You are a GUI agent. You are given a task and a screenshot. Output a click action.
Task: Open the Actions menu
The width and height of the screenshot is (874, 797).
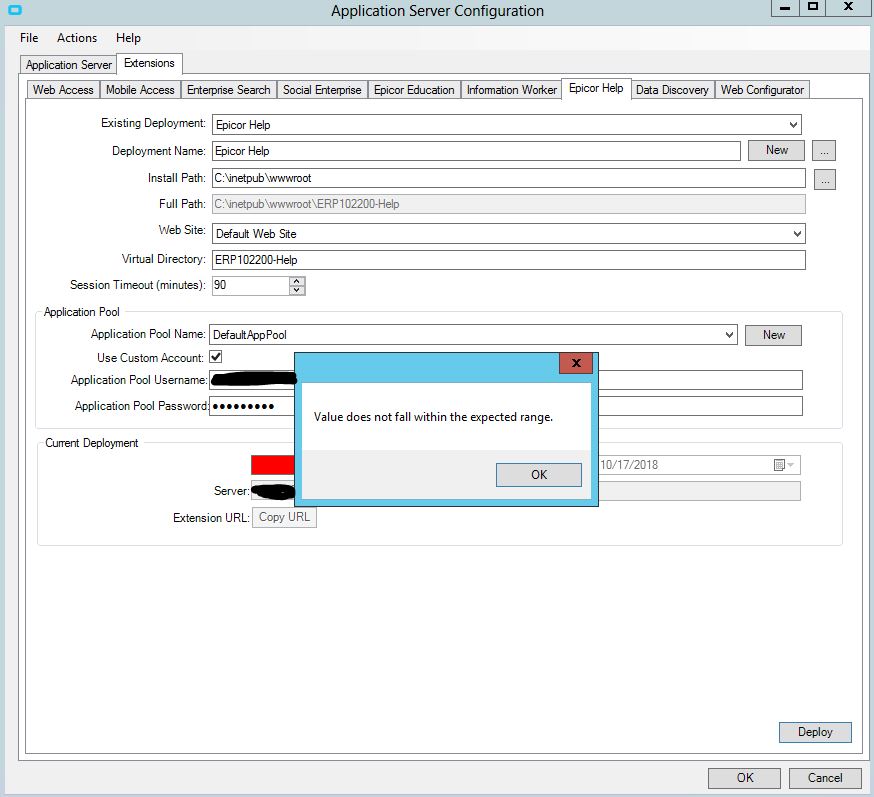[x=77, y=38]
